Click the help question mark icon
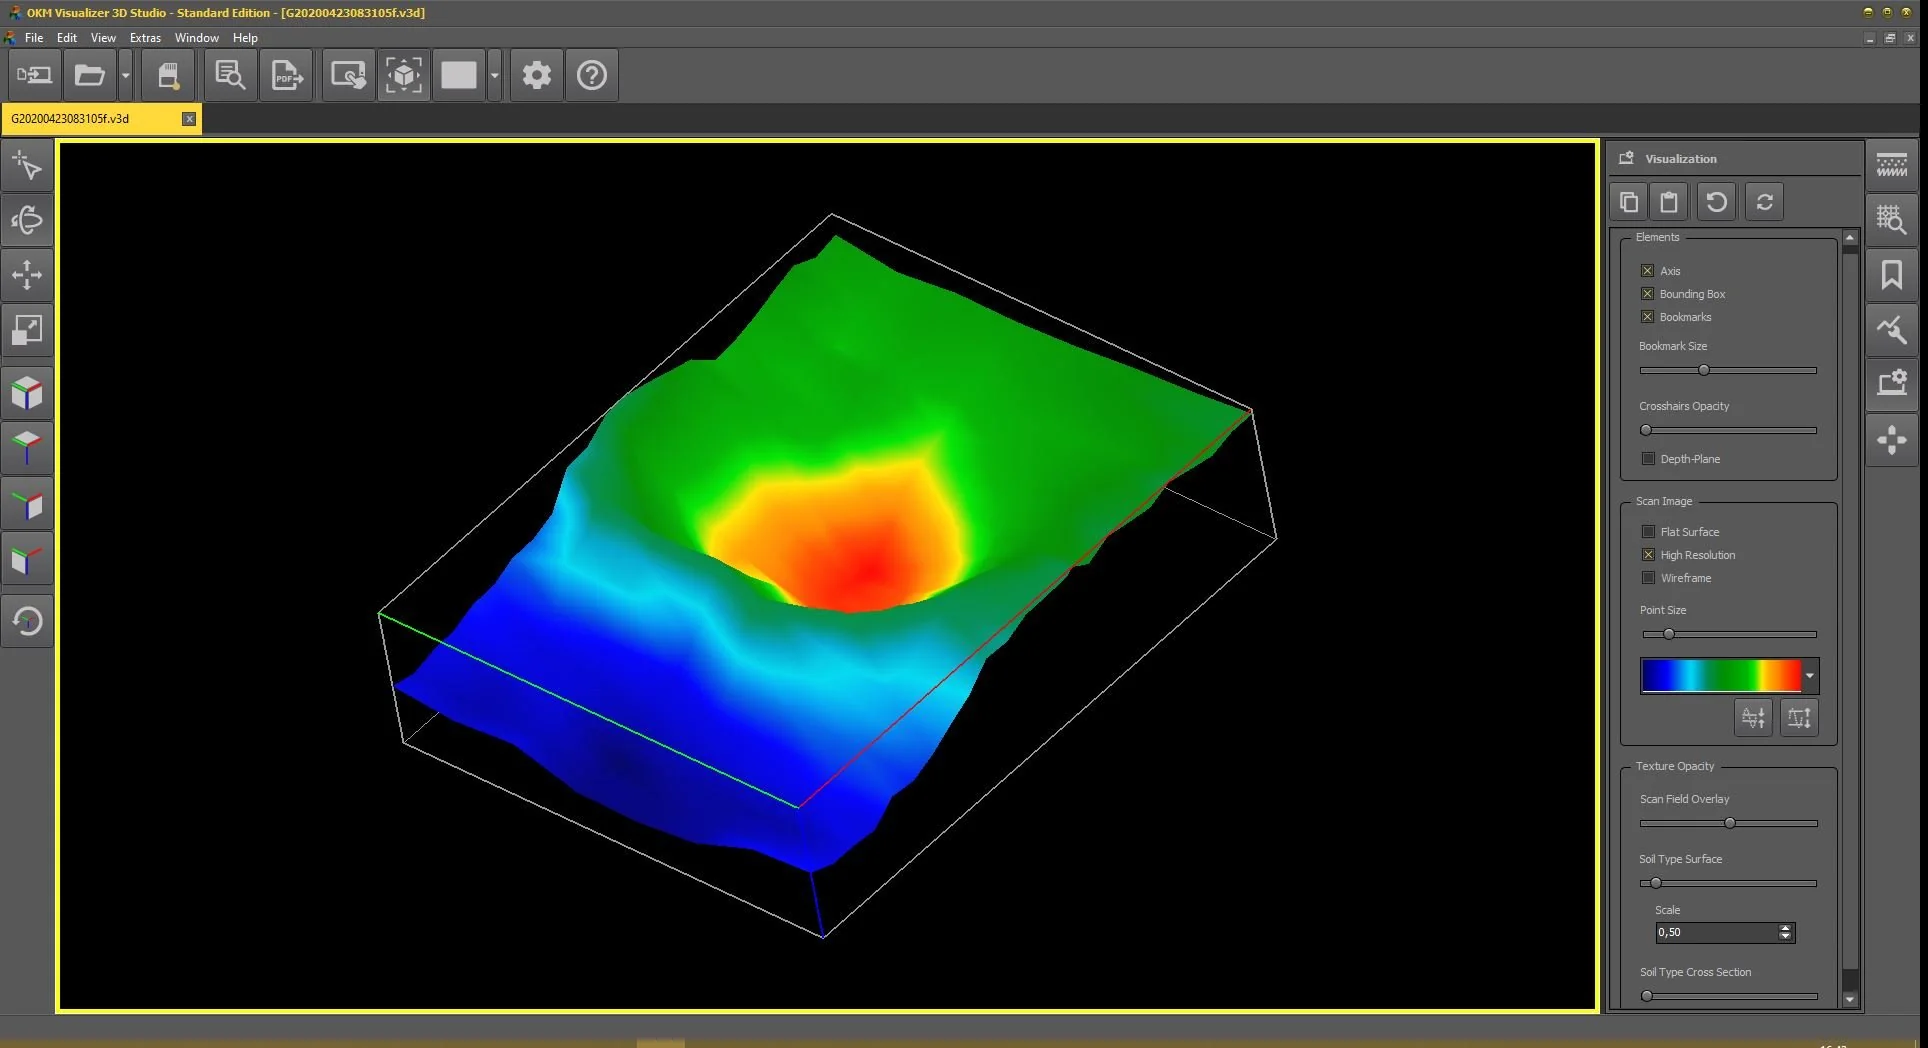 click(x=592, y=75)
